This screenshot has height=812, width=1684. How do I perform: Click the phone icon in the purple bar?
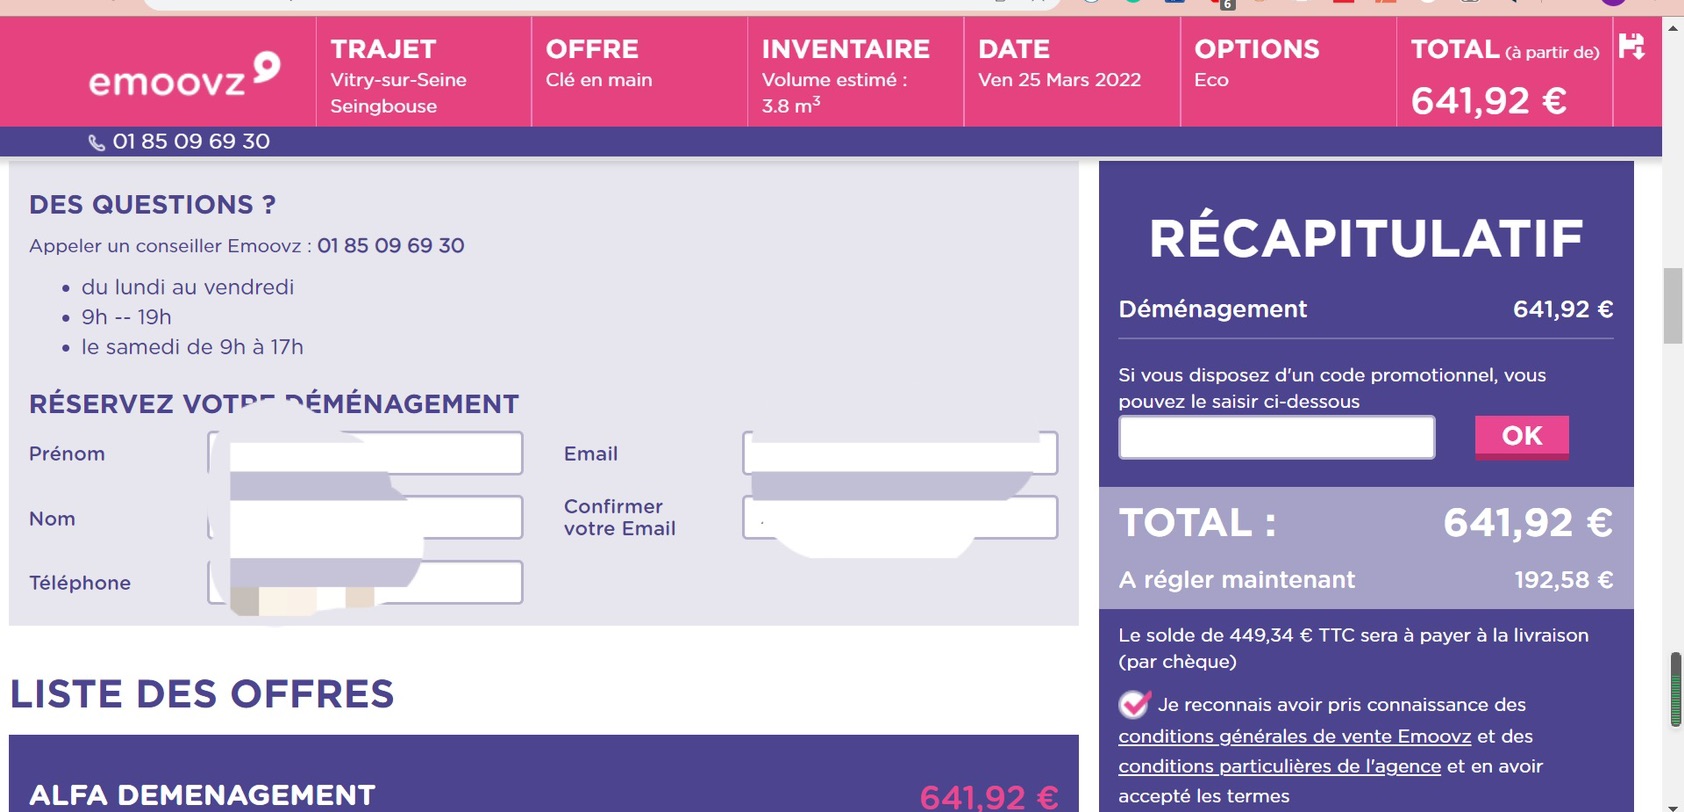(x=96, y=143)
